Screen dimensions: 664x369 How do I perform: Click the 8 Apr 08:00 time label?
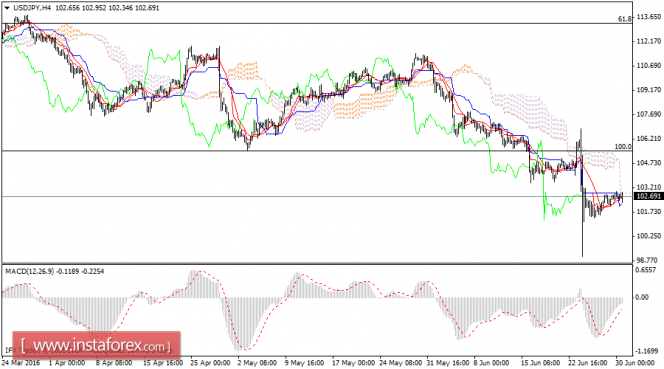114,363
